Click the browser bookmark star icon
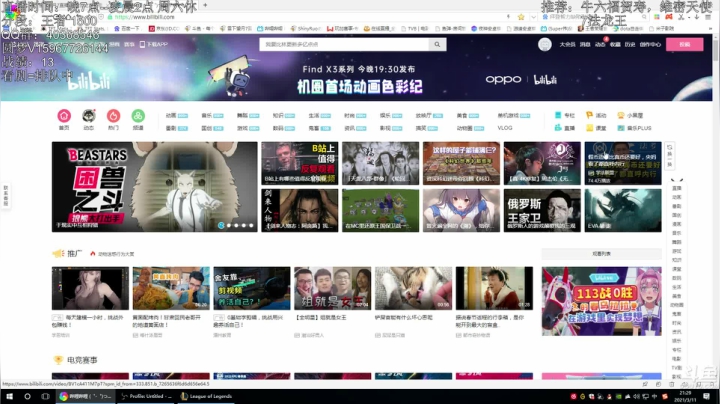This screenshot has height=404, width=720. click(521, 17)
